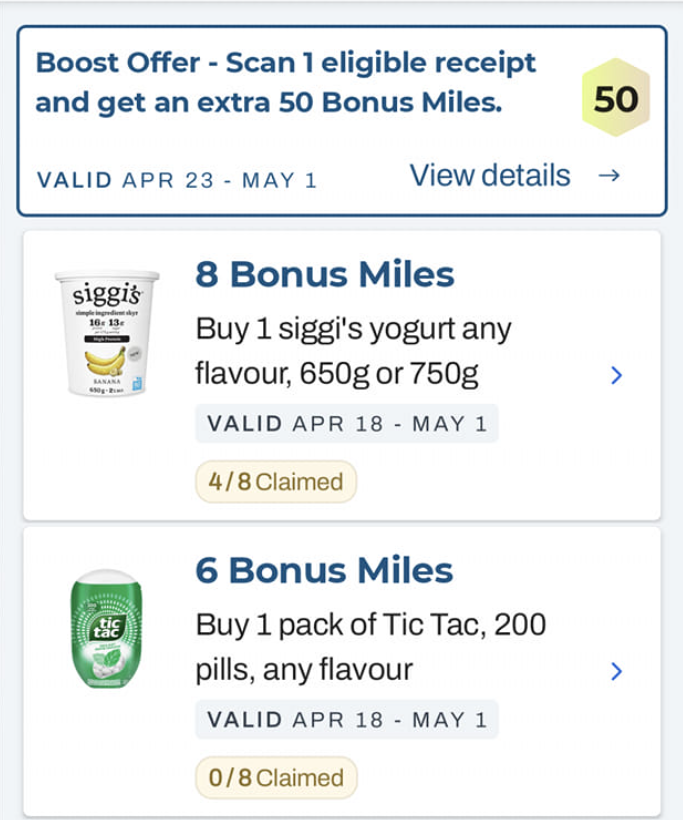Expand the siggi's yogurt offer chevron
683x820 pixels.
pyautogui.click(x=616, y=376)
